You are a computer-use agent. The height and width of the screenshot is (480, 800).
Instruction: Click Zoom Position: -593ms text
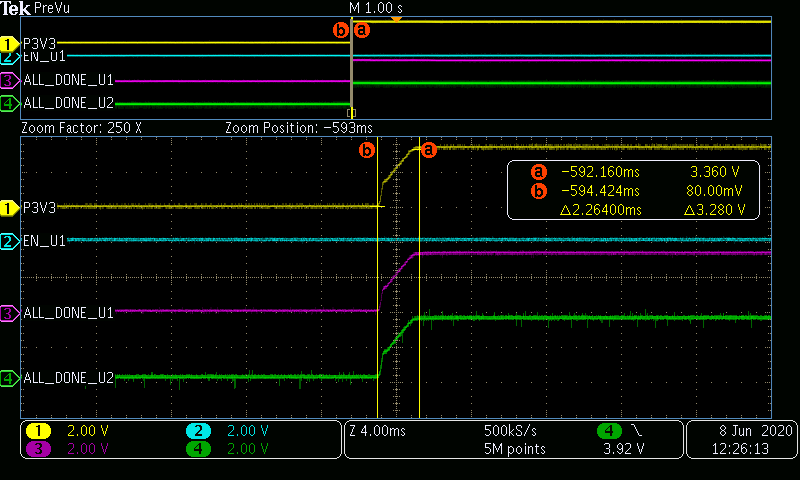coord(299,128)
